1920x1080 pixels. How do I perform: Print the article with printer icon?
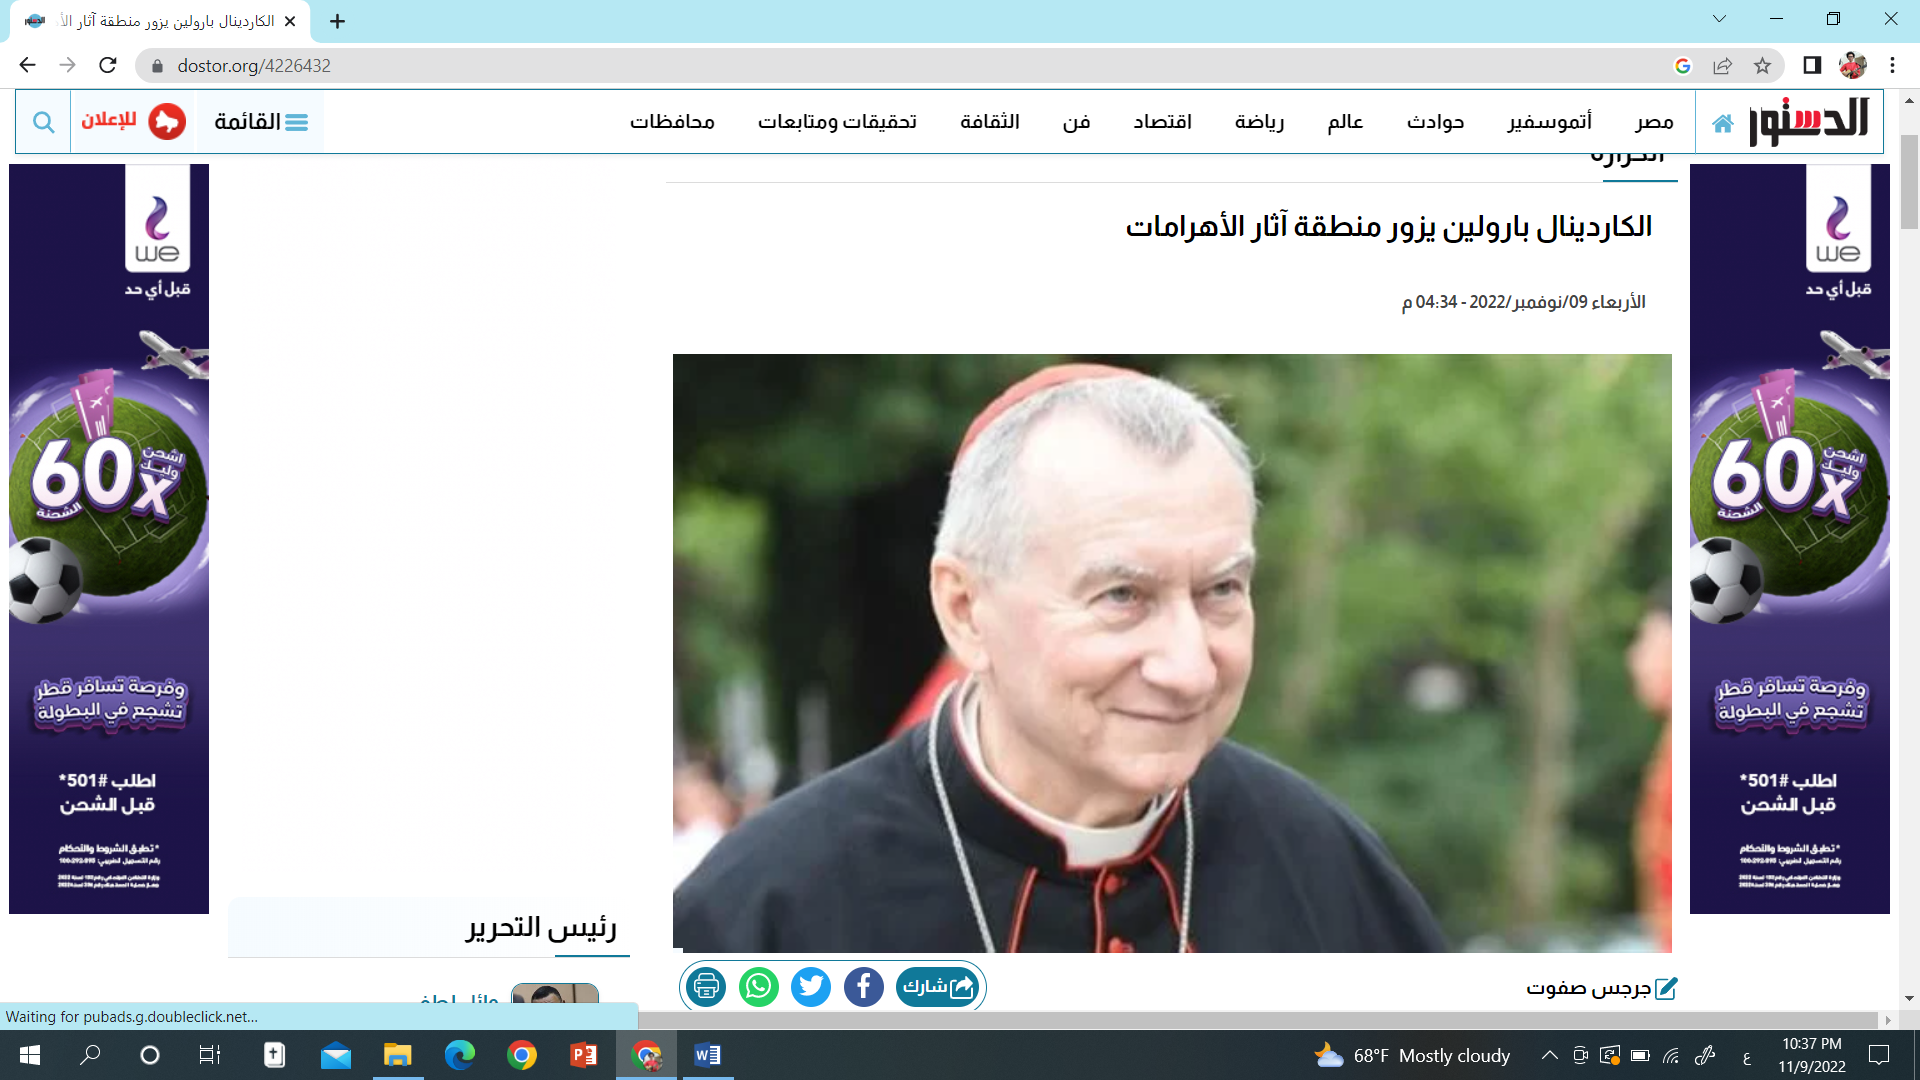[x=706, y=987]
